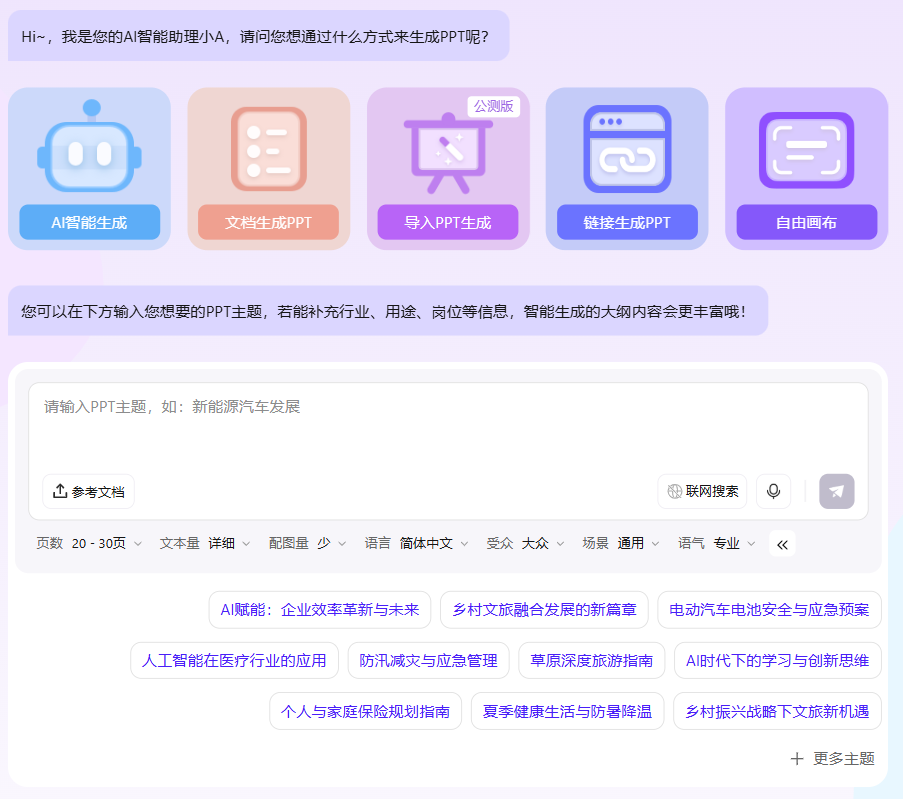Screen dimensions: 903x799
Task: Pick topic 夏季健康生活与防暑降温
Action: pos(567,711)
